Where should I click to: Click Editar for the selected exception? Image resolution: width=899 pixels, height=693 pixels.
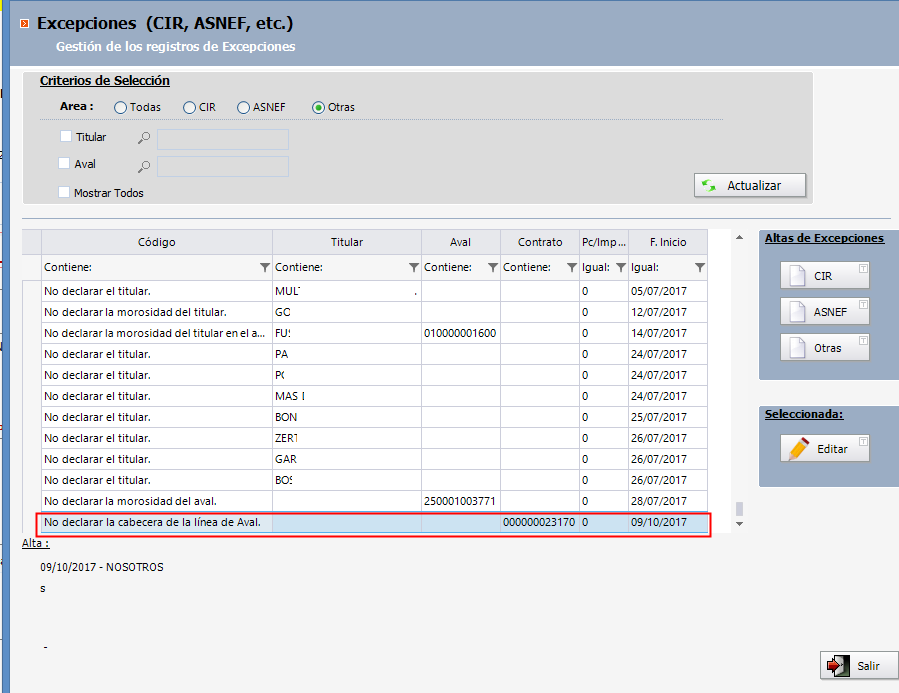[824, 448]
